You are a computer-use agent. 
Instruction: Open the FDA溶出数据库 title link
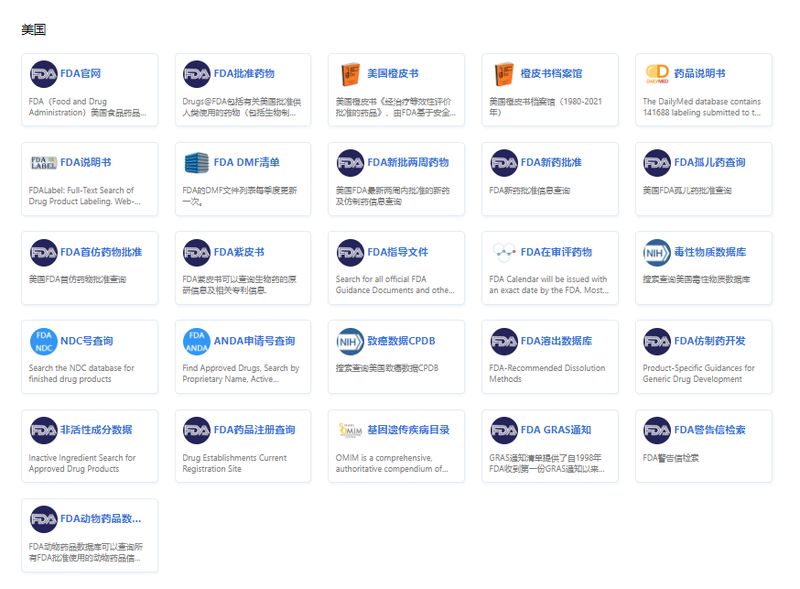point(556,341)
